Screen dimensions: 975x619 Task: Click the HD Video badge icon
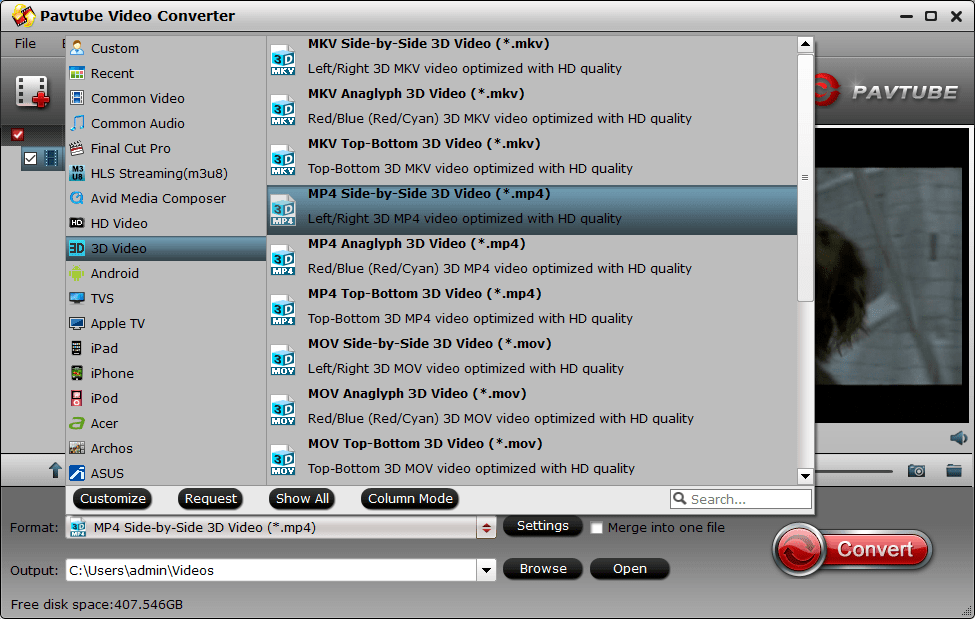pos(77,223)
